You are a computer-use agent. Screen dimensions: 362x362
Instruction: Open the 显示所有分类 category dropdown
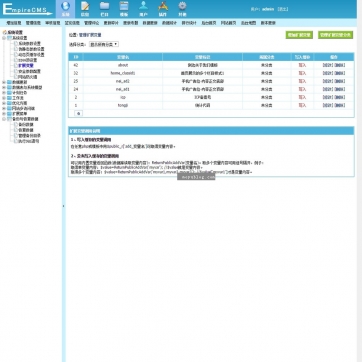point(104,44)
